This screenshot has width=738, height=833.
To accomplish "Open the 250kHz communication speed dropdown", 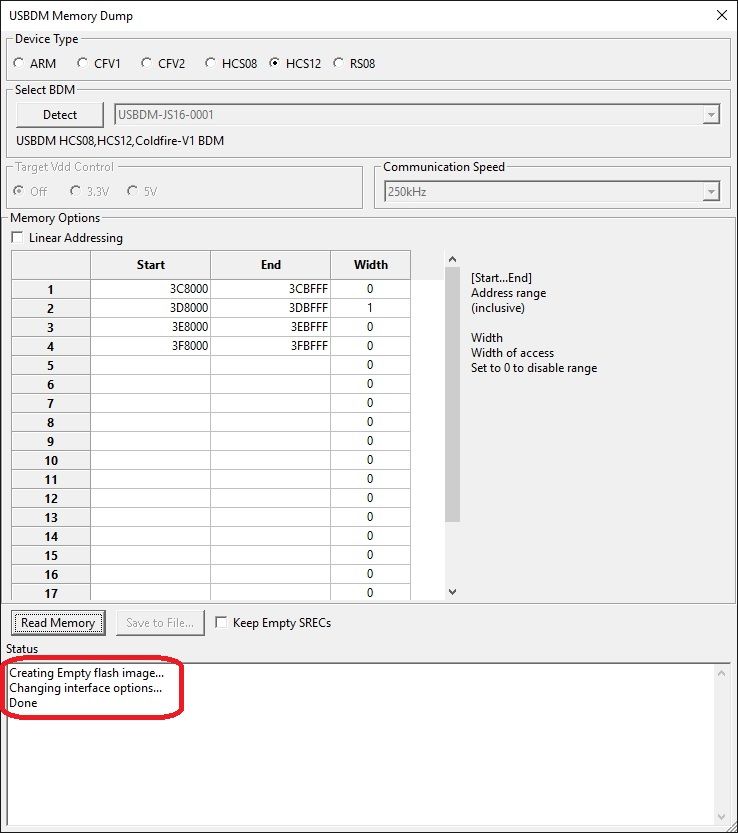I will pyautogui.click(x=710, y=192).
